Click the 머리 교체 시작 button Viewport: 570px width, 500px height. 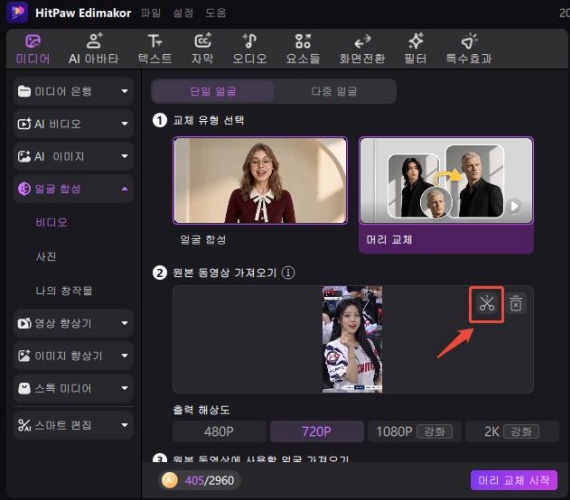pos(514,480)
